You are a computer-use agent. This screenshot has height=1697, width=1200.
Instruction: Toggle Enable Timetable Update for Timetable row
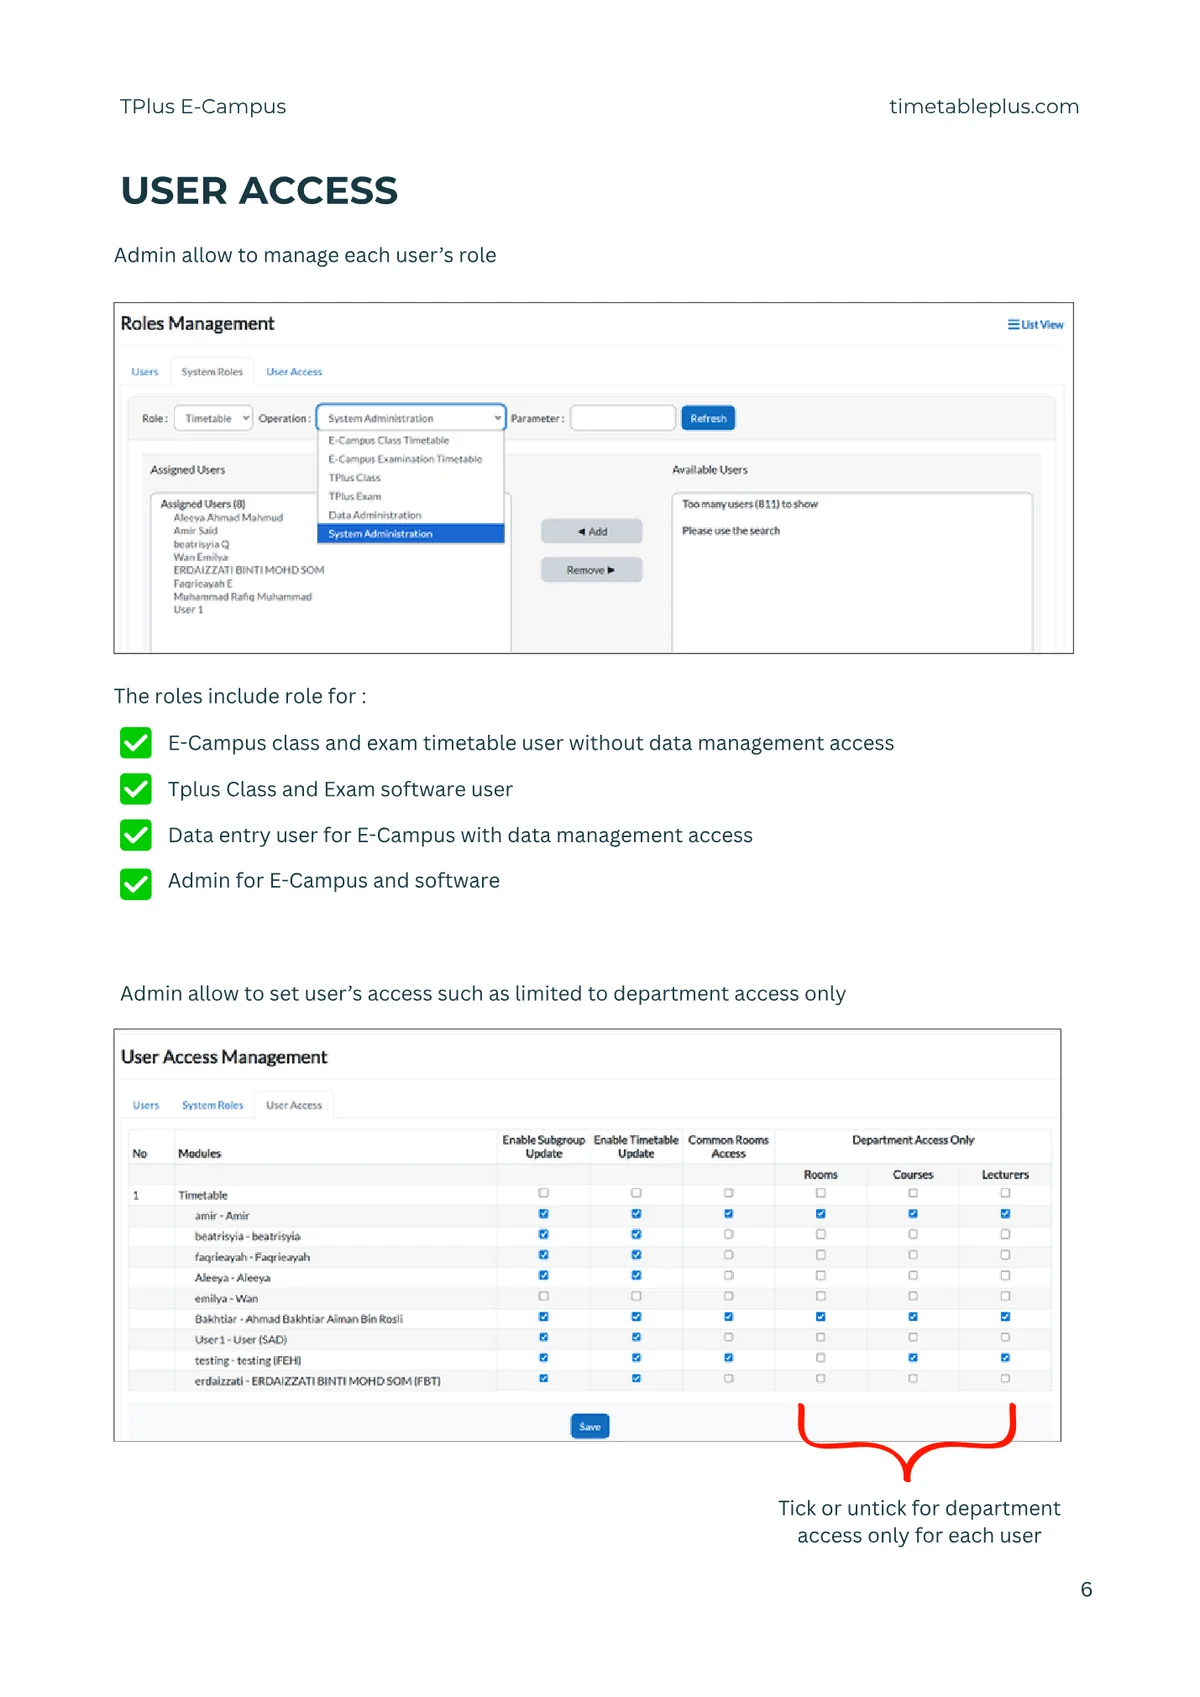pos(636,1194)
